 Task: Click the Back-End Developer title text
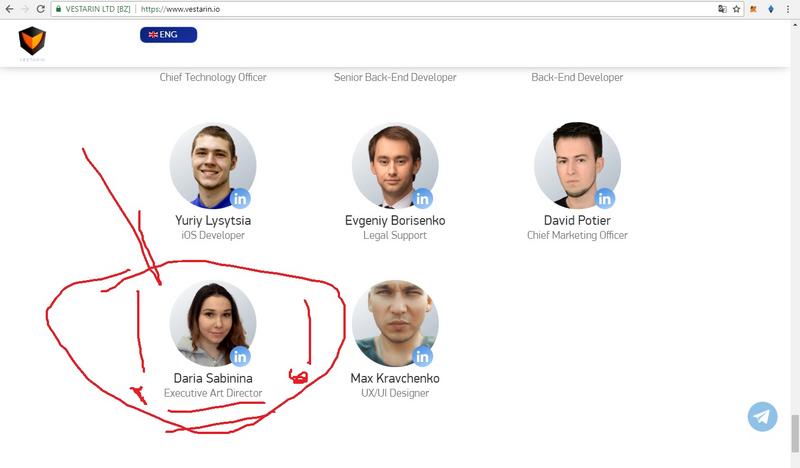[577, 77]
